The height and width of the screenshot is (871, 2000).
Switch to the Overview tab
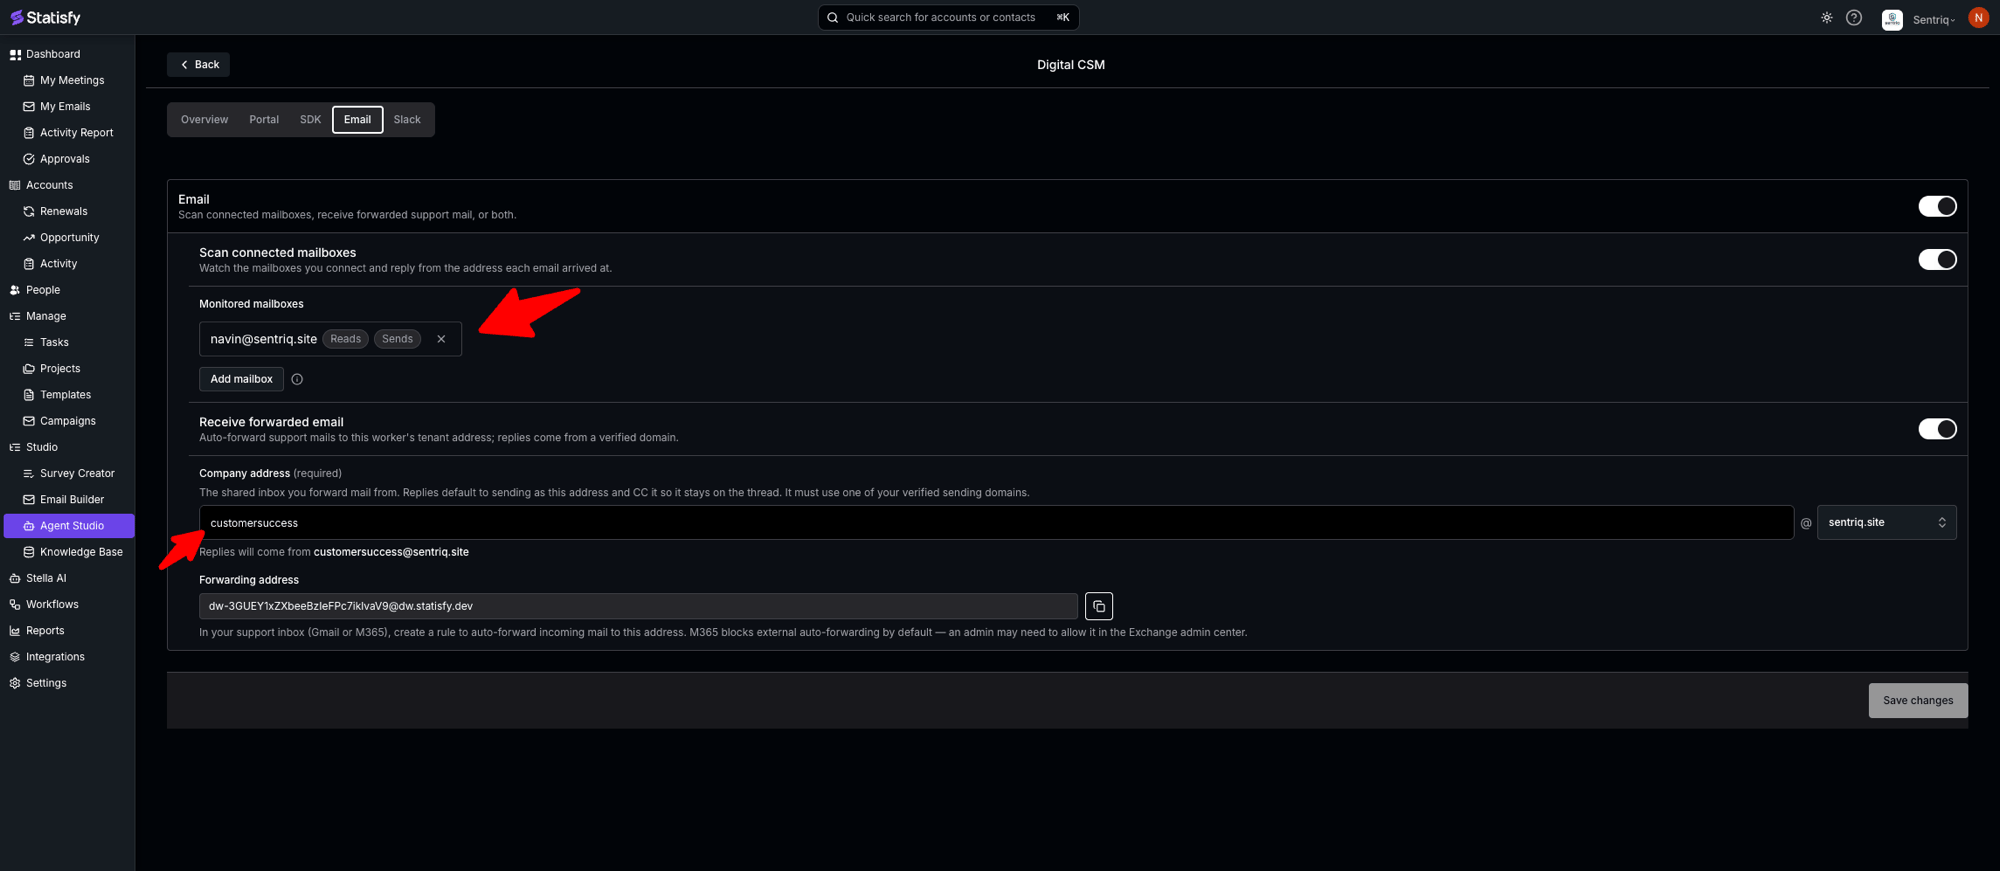tap(204, 120)
